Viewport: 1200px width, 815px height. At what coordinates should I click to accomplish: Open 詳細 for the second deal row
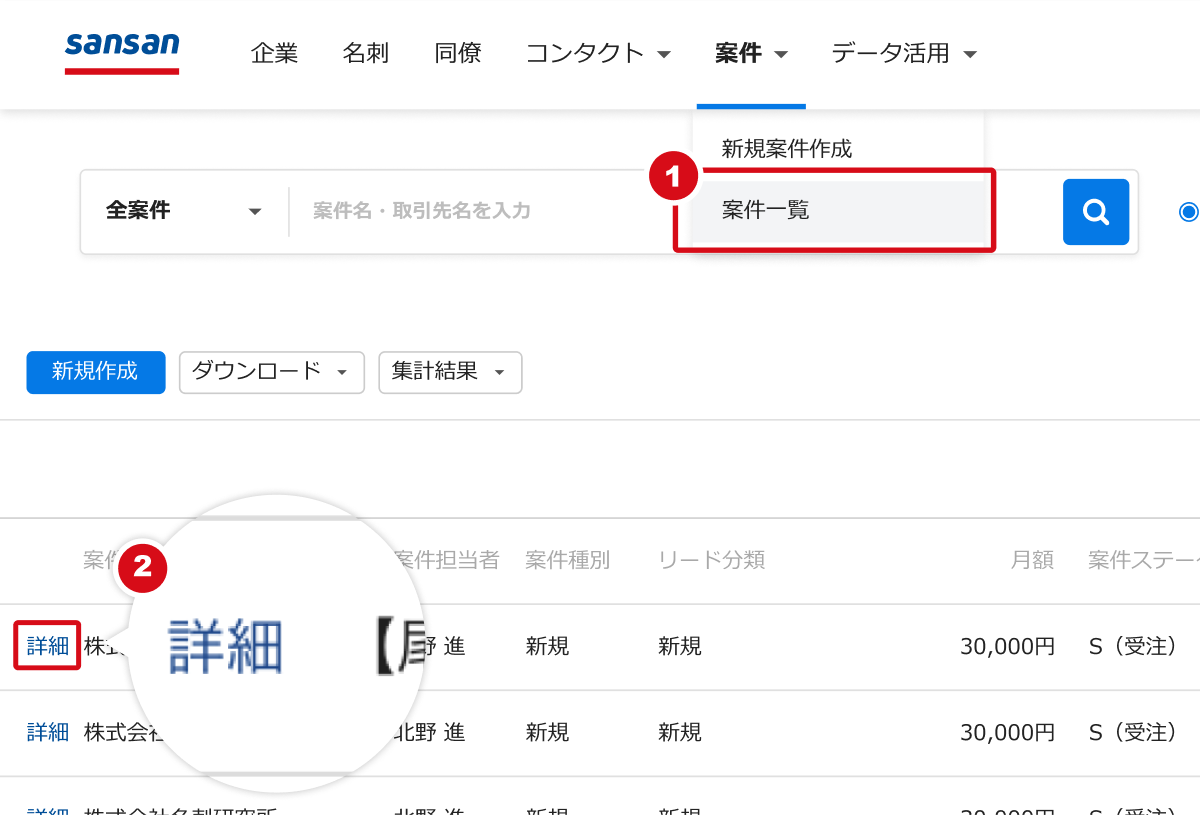click(x=46, y=732)
